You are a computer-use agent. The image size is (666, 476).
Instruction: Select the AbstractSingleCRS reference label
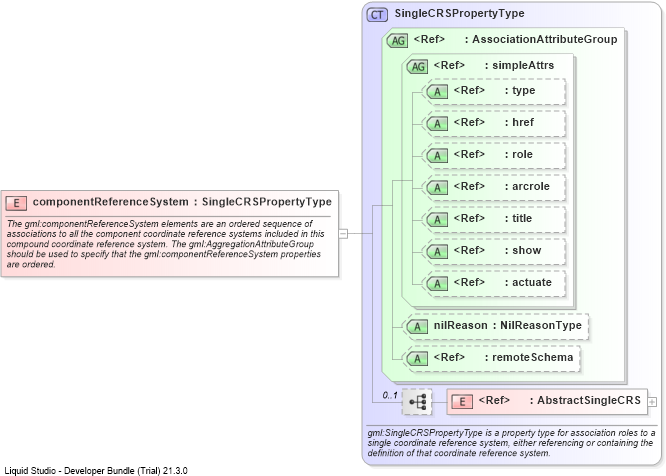point(559,400)
